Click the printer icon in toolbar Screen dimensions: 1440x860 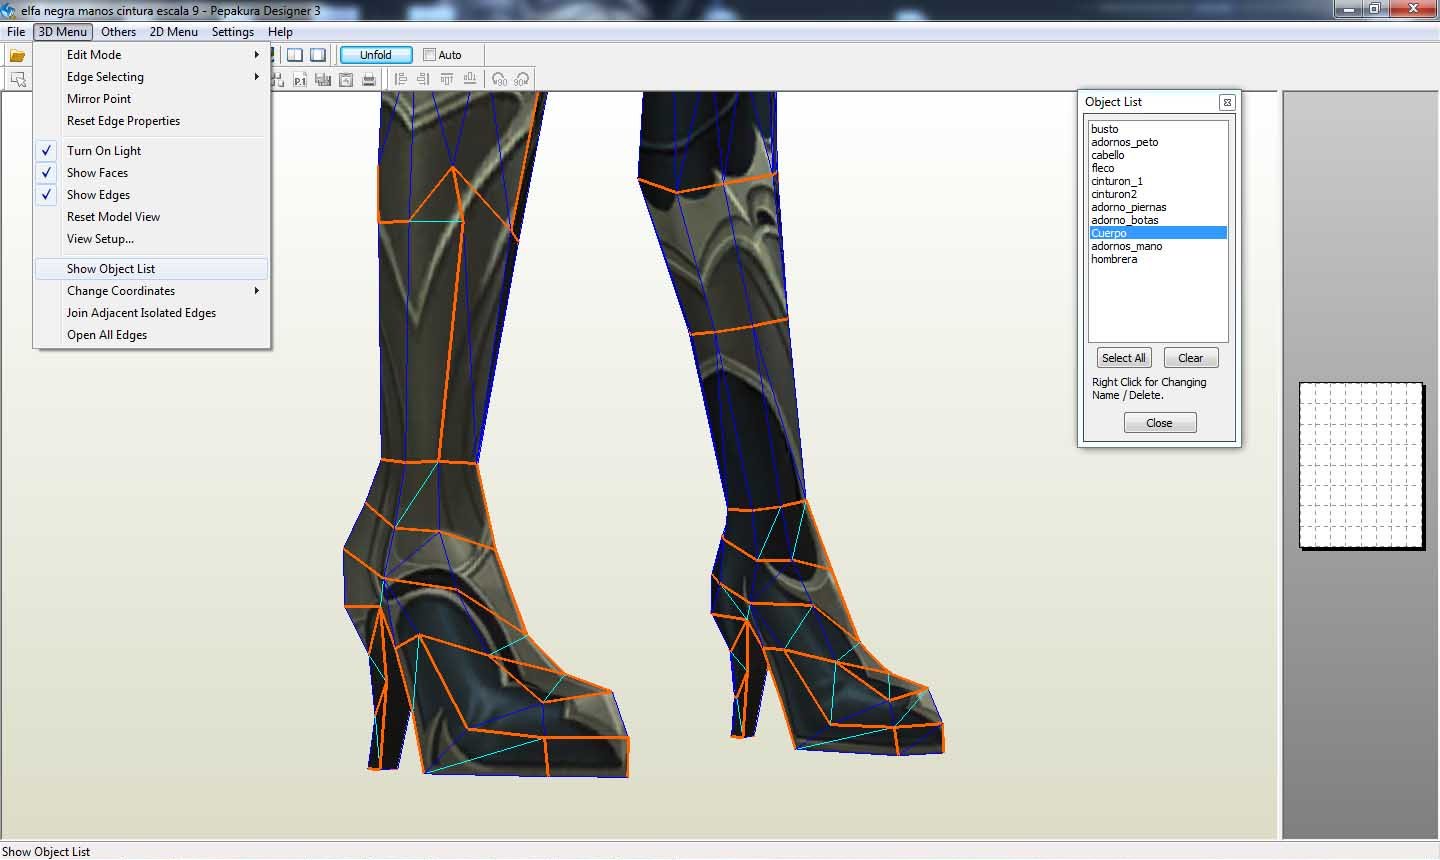[x=369, y=79]
